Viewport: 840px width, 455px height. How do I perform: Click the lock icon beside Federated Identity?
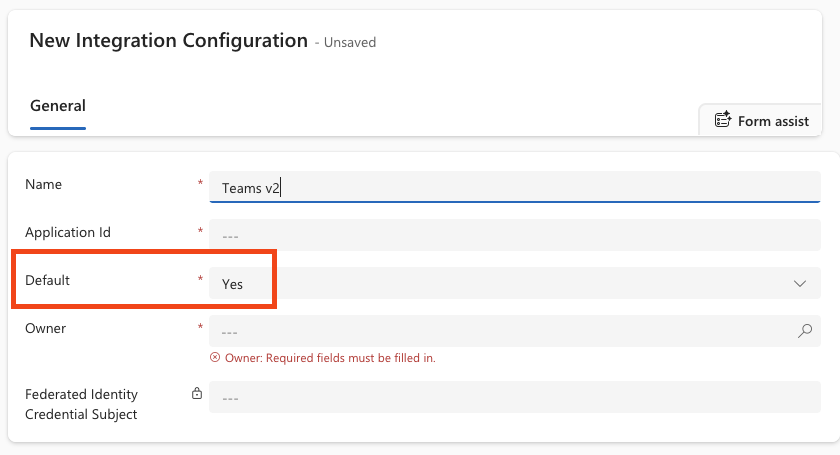[198, 394]
